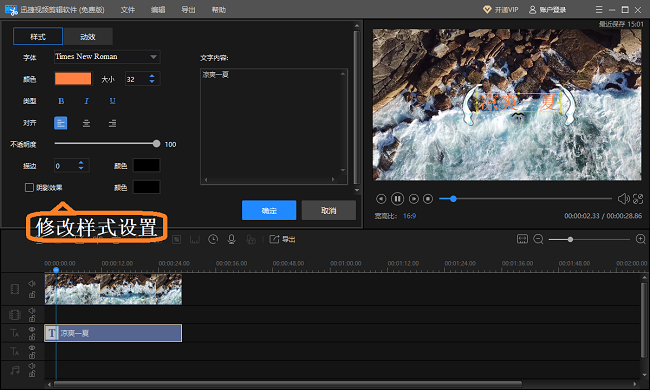Click the microphone voiceover icon
The width and height of the screenshot is (650, 390).
click(x=232, y=239)
